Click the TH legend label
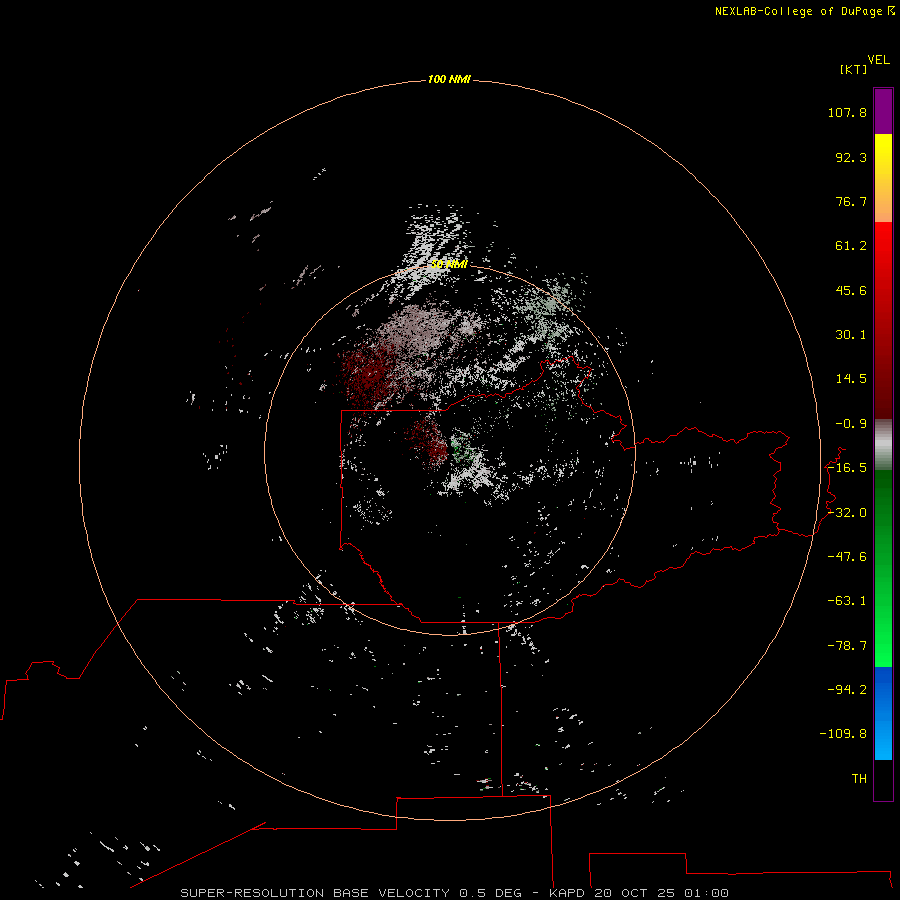This screenshot has height=900, width=900. point(859,779)
